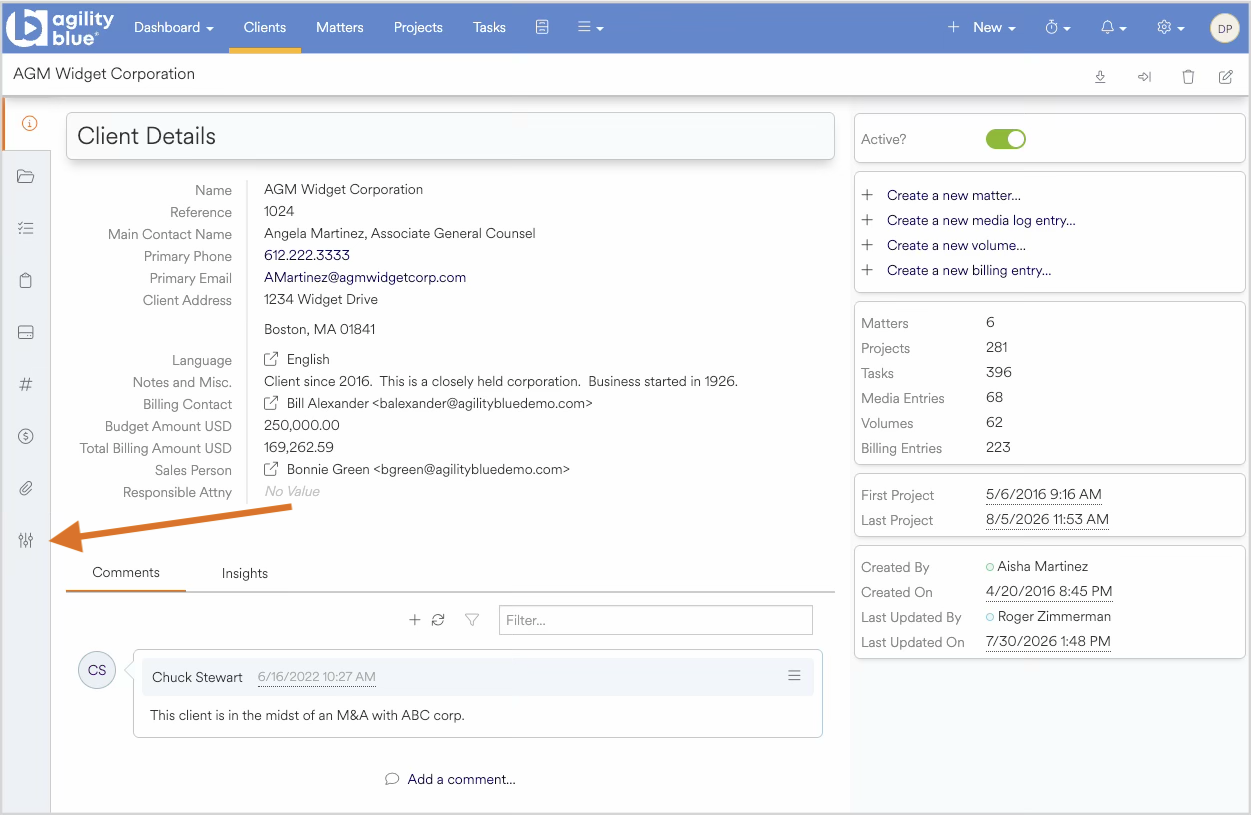Click the Client Details heading

[146, 136]
